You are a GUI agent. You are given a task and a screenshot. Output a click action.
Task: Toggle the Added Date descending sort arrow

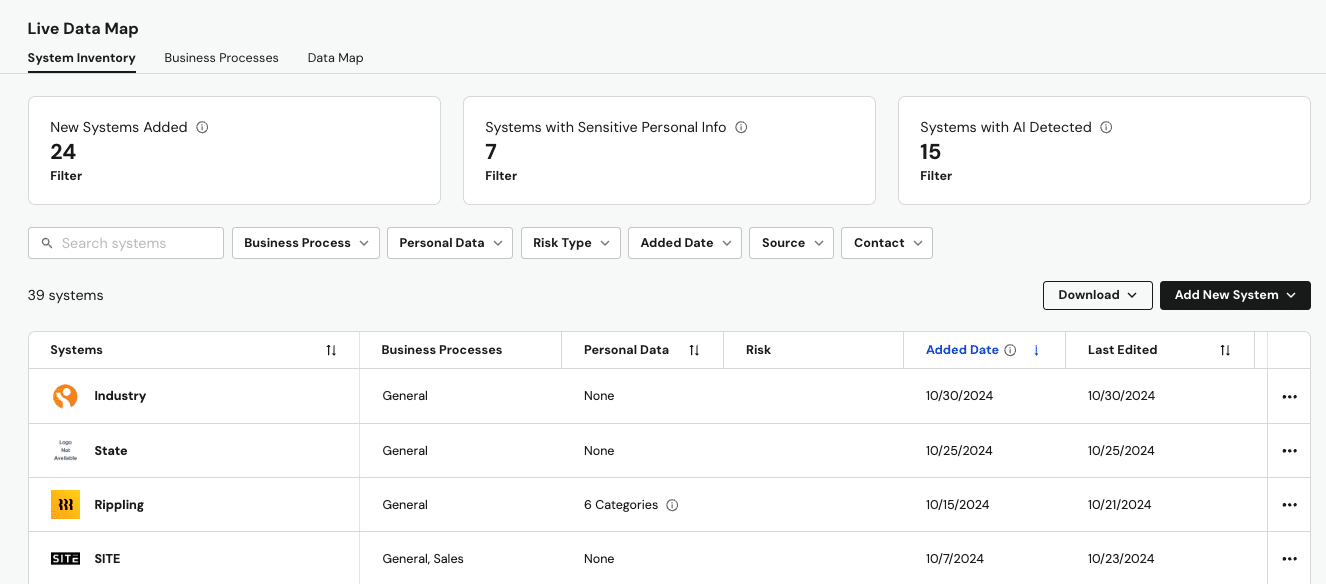(x=1036, y=350)
